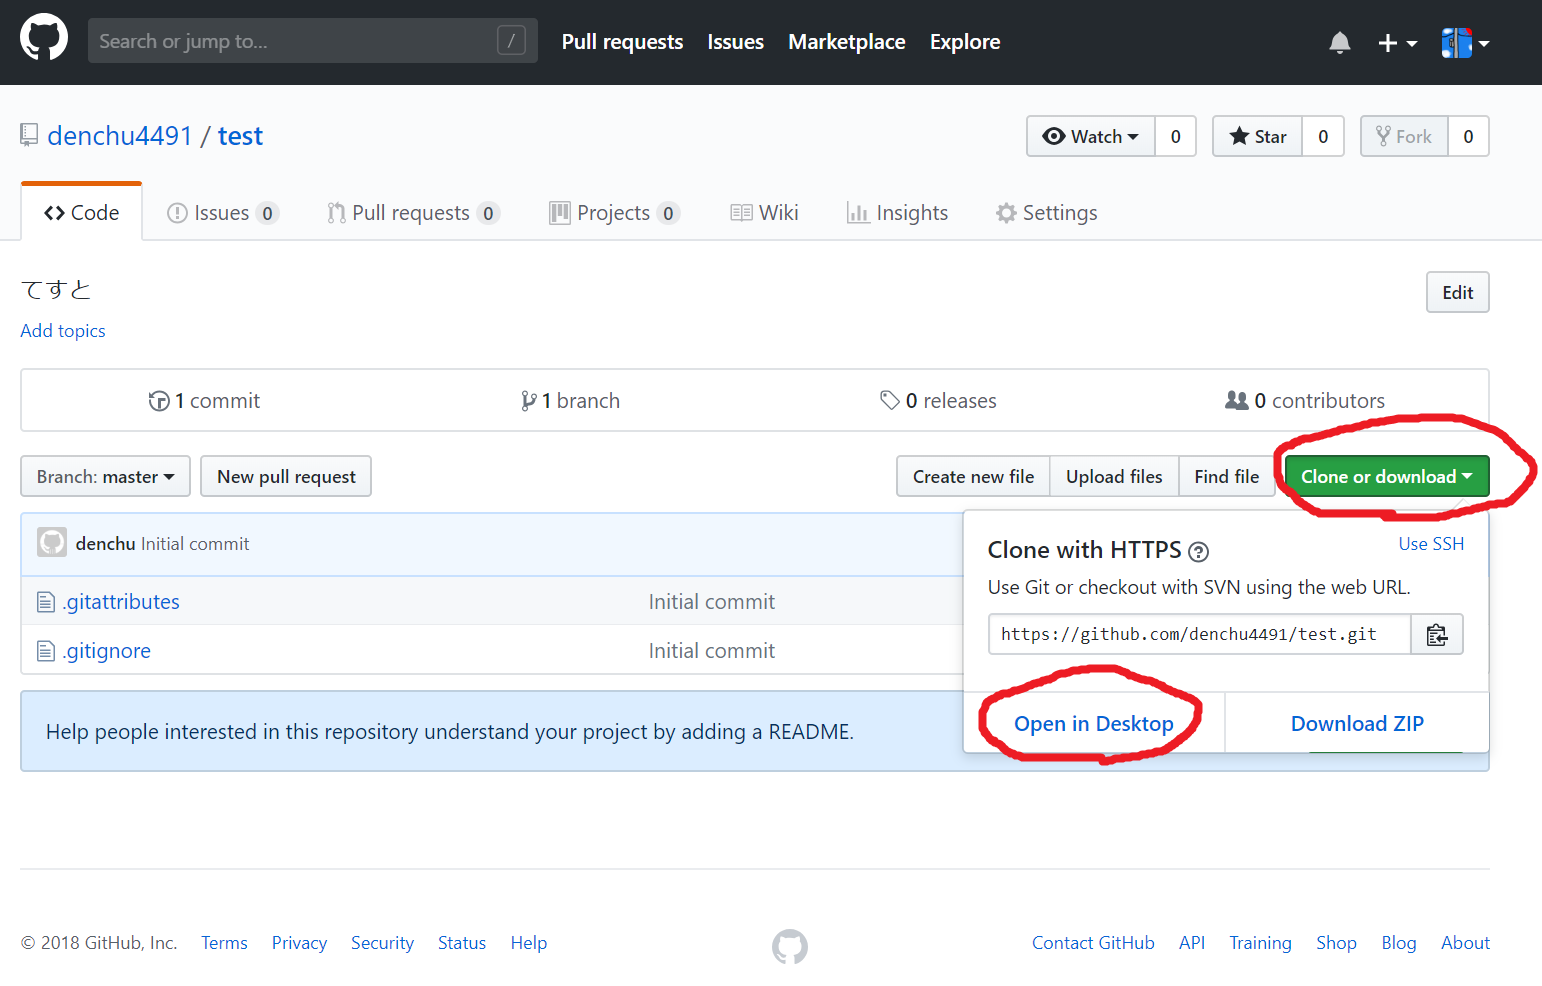Click the repository book icon beside denchu4491

coord(29,135)
